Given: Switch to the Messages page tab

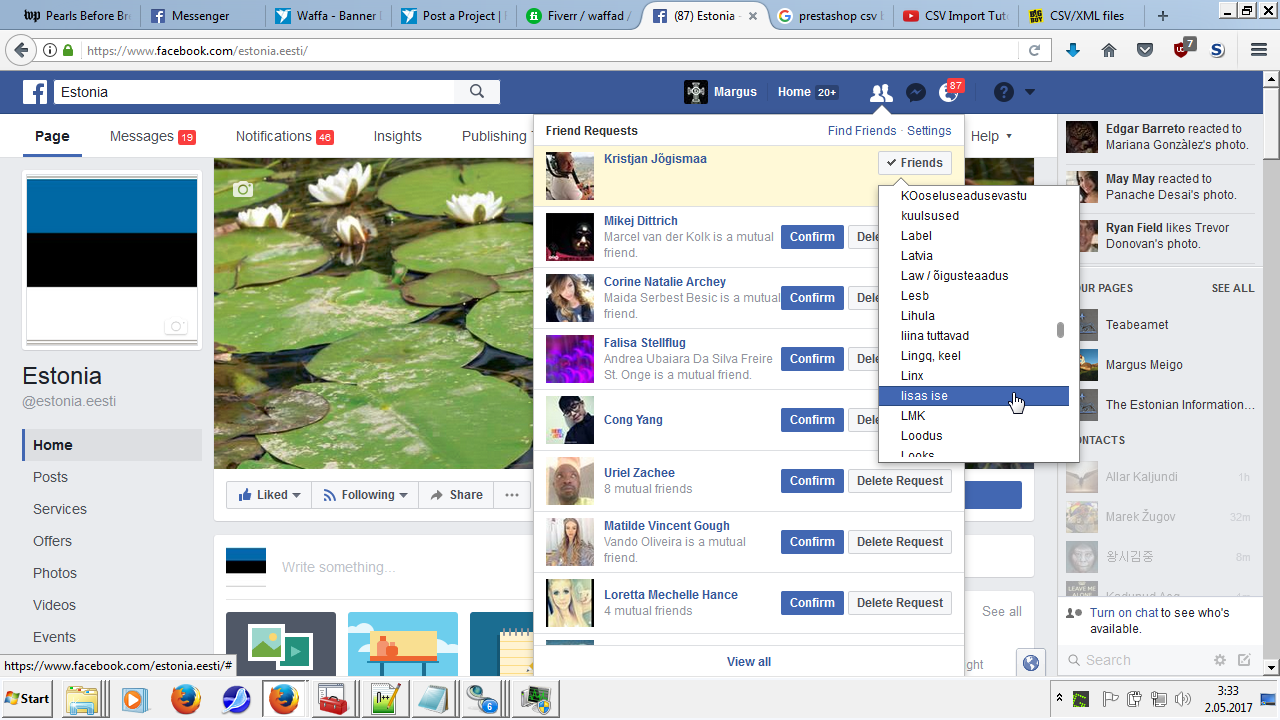Looking at the screenshot, I should [x=153, y=137].
